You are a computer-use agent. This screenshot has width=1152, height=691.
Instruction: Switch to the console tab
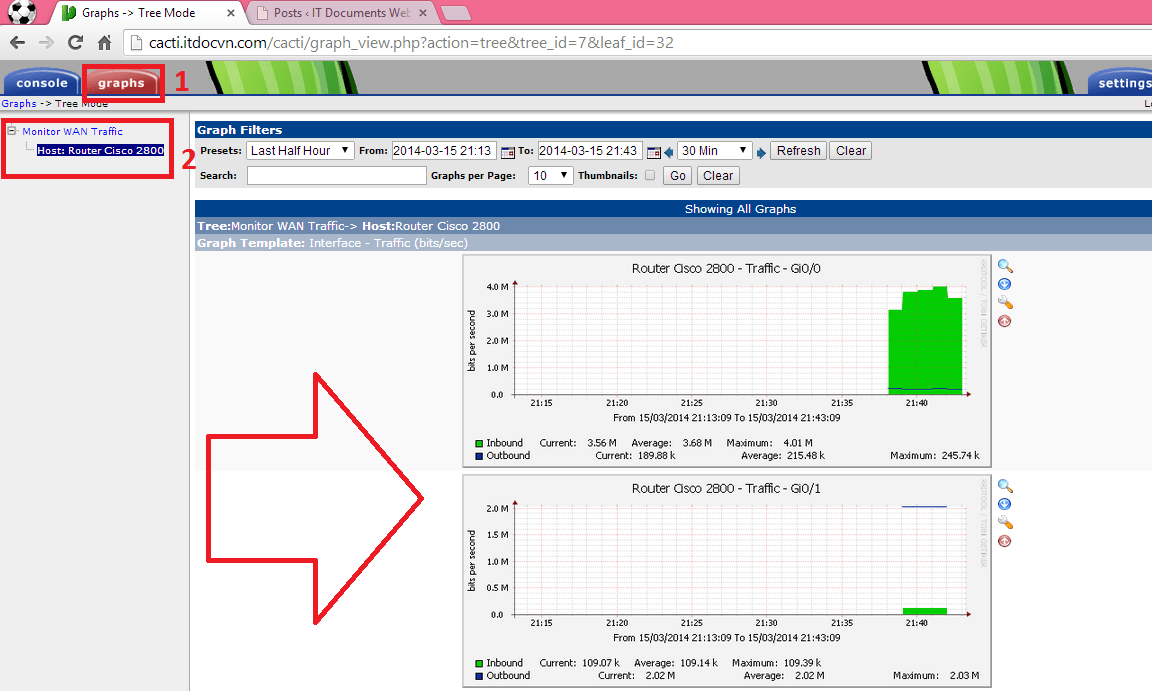(x=42, y=83)
